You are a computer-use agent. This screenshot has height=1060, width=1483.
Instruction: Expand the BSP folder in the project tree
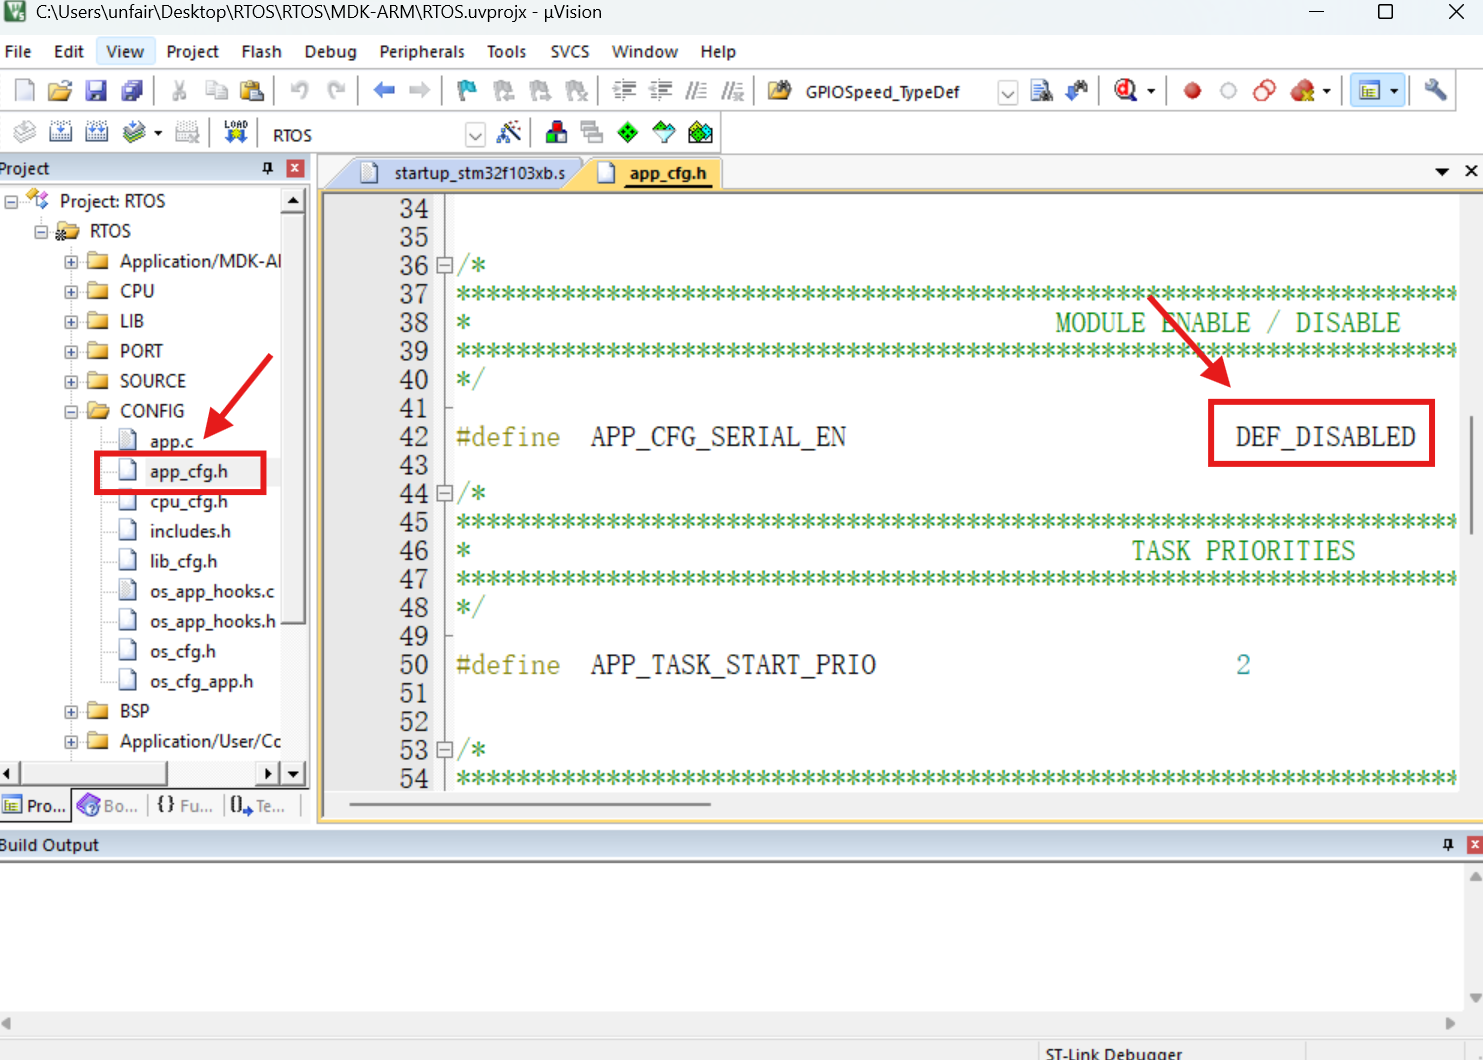[x=71, y=712]
